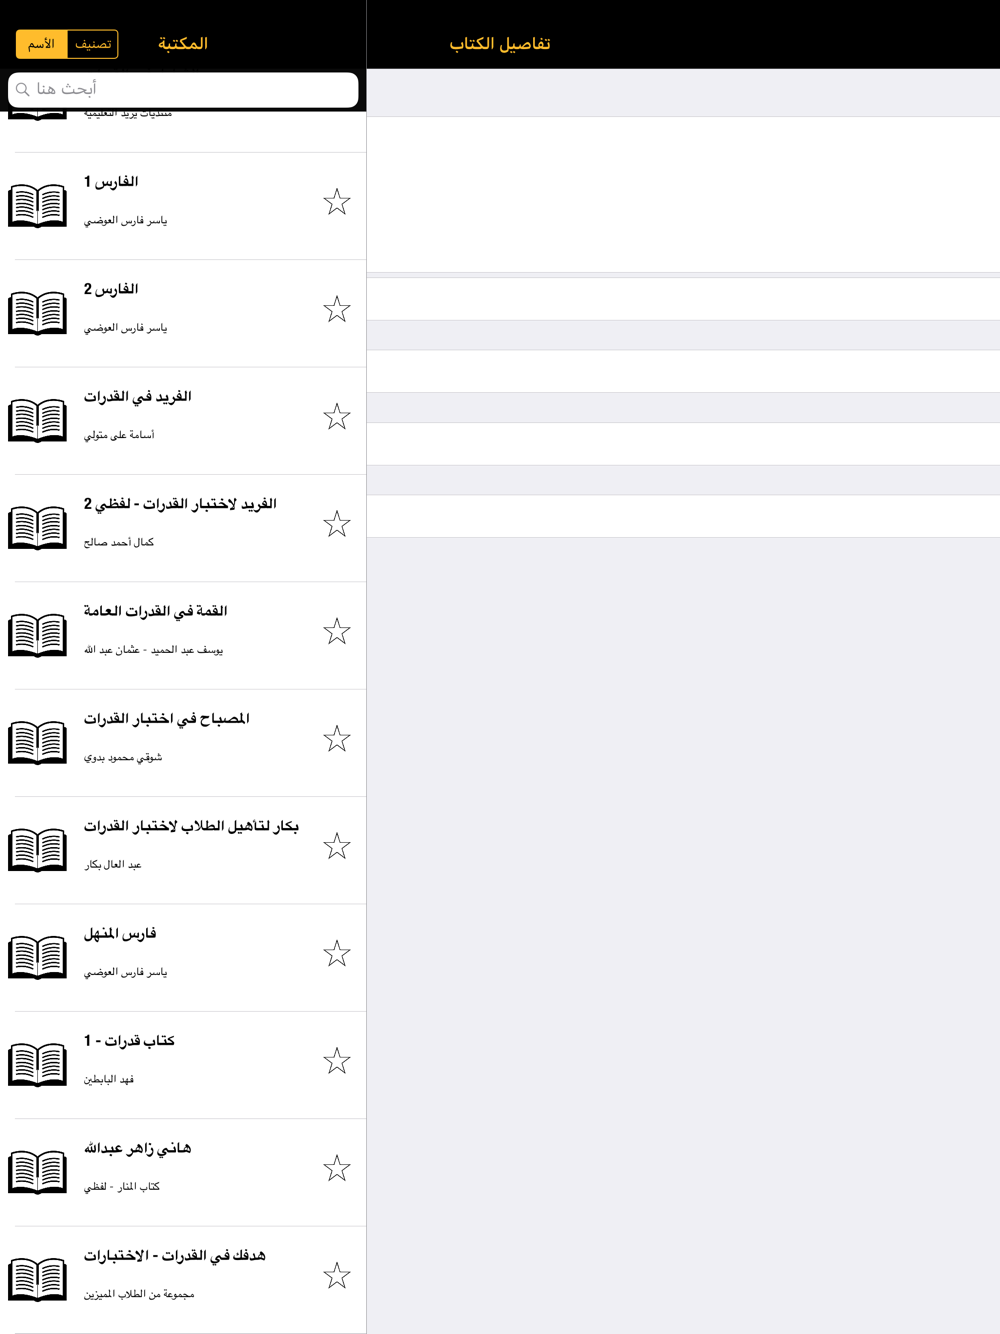
Task: Star the book كتاب قدرات - 1
Action: pyautogui.click(x=337, y=1060)
